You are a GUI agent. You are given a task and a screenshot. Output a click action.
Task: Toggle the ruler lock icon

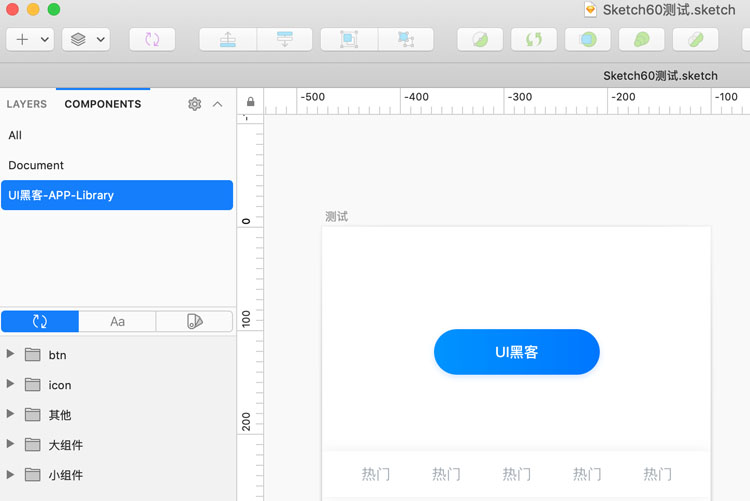tap(250, 101)
